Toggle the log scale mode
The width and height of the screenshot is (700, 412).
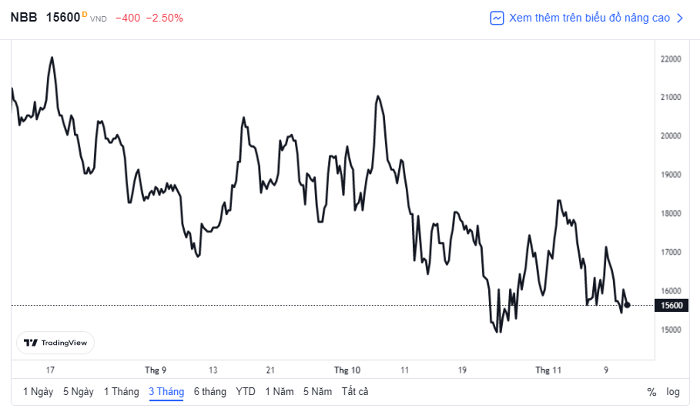point(673,392)
